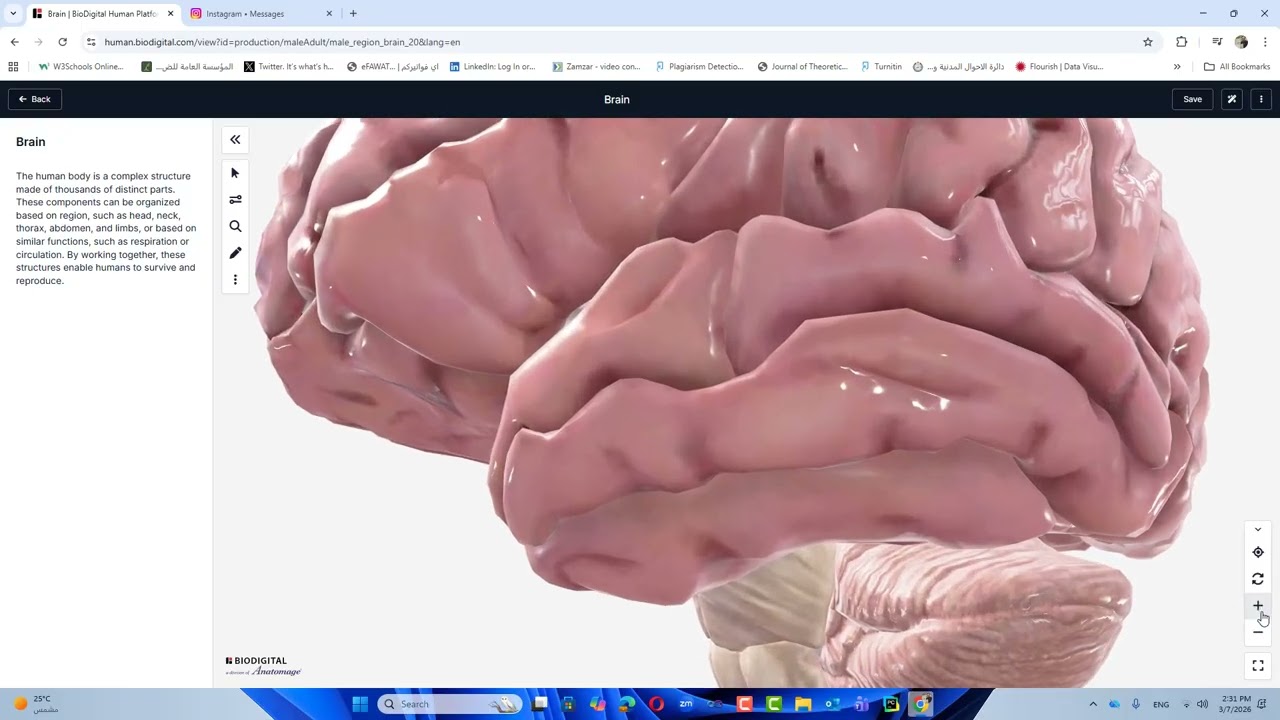Switch the ENG input language

point(1161,704)
